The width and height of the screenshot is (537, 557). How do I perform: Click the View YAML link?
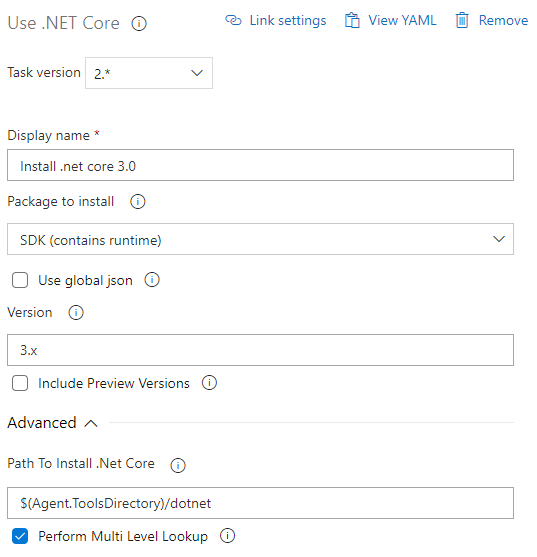[402, 20]
